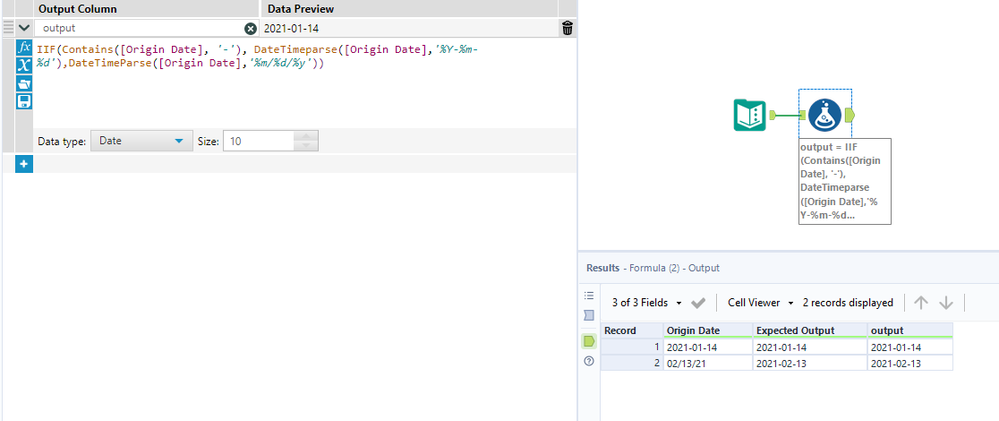Select output cell 2021-02-13 in row 2
This screenshot has height=421, width=999.
point(910,363)
